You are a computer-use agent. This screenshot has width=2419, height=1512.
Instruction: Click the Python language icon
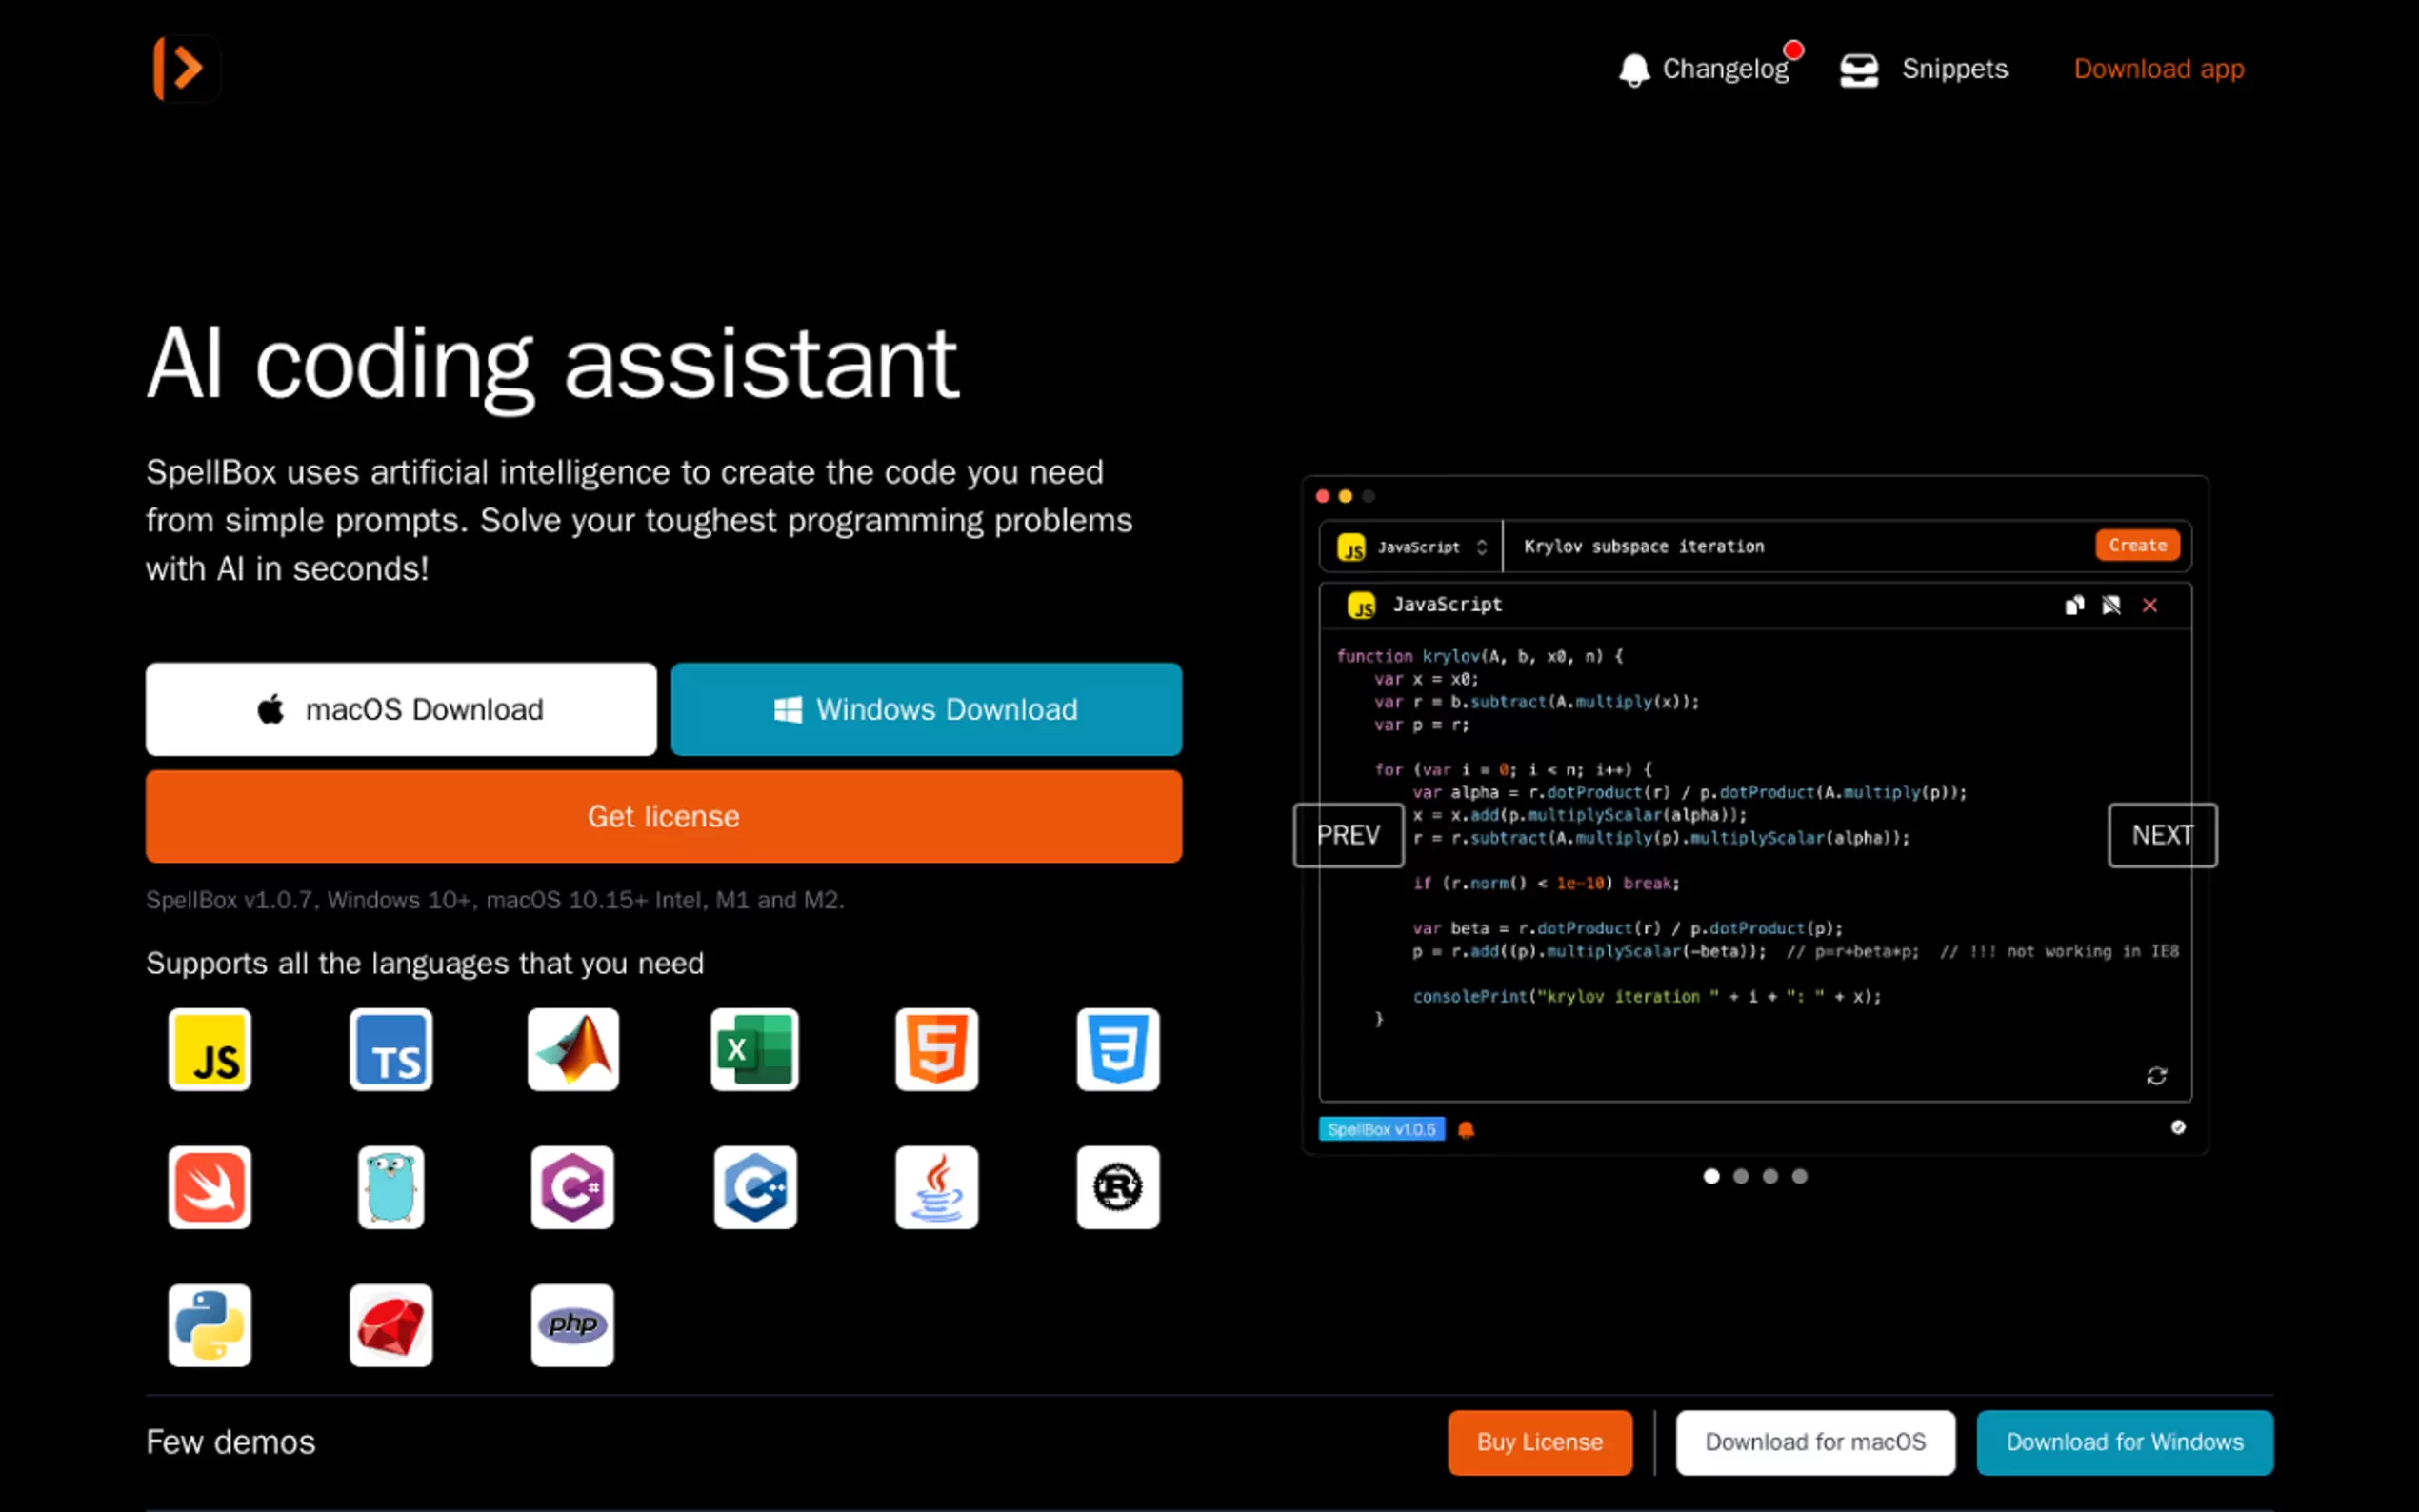[x=209, y=1325]
